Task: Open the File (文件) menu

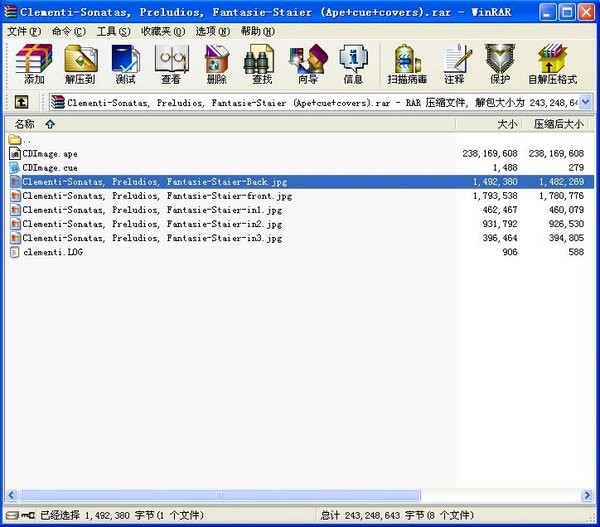Action: pos(23,31)
